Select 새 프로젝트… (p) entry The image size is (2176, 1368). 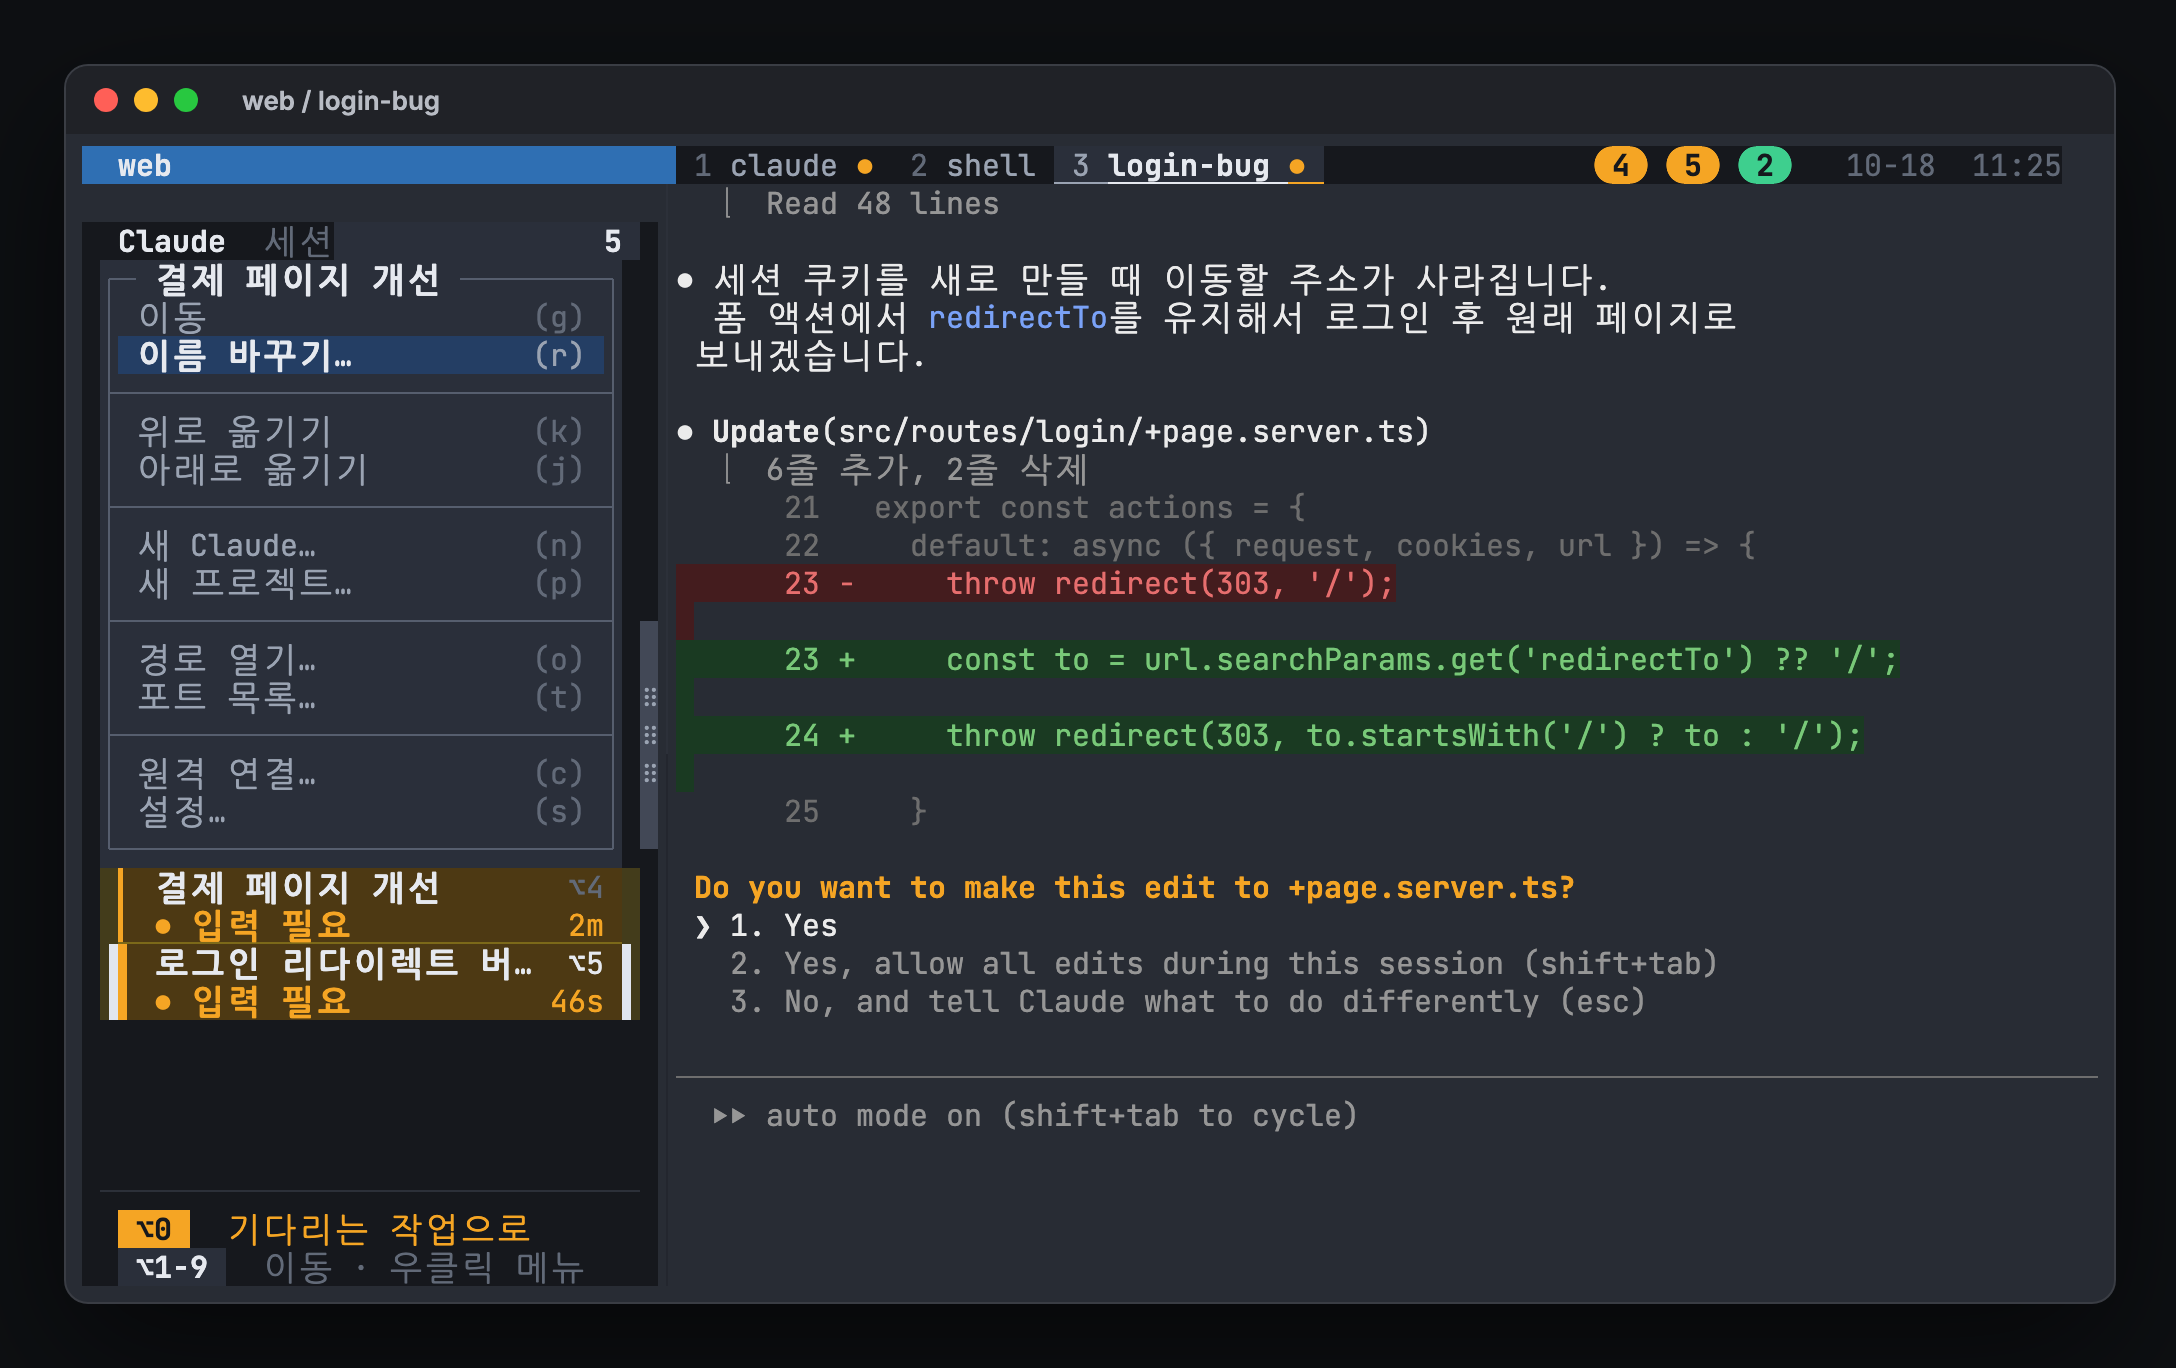click(361, 583)
